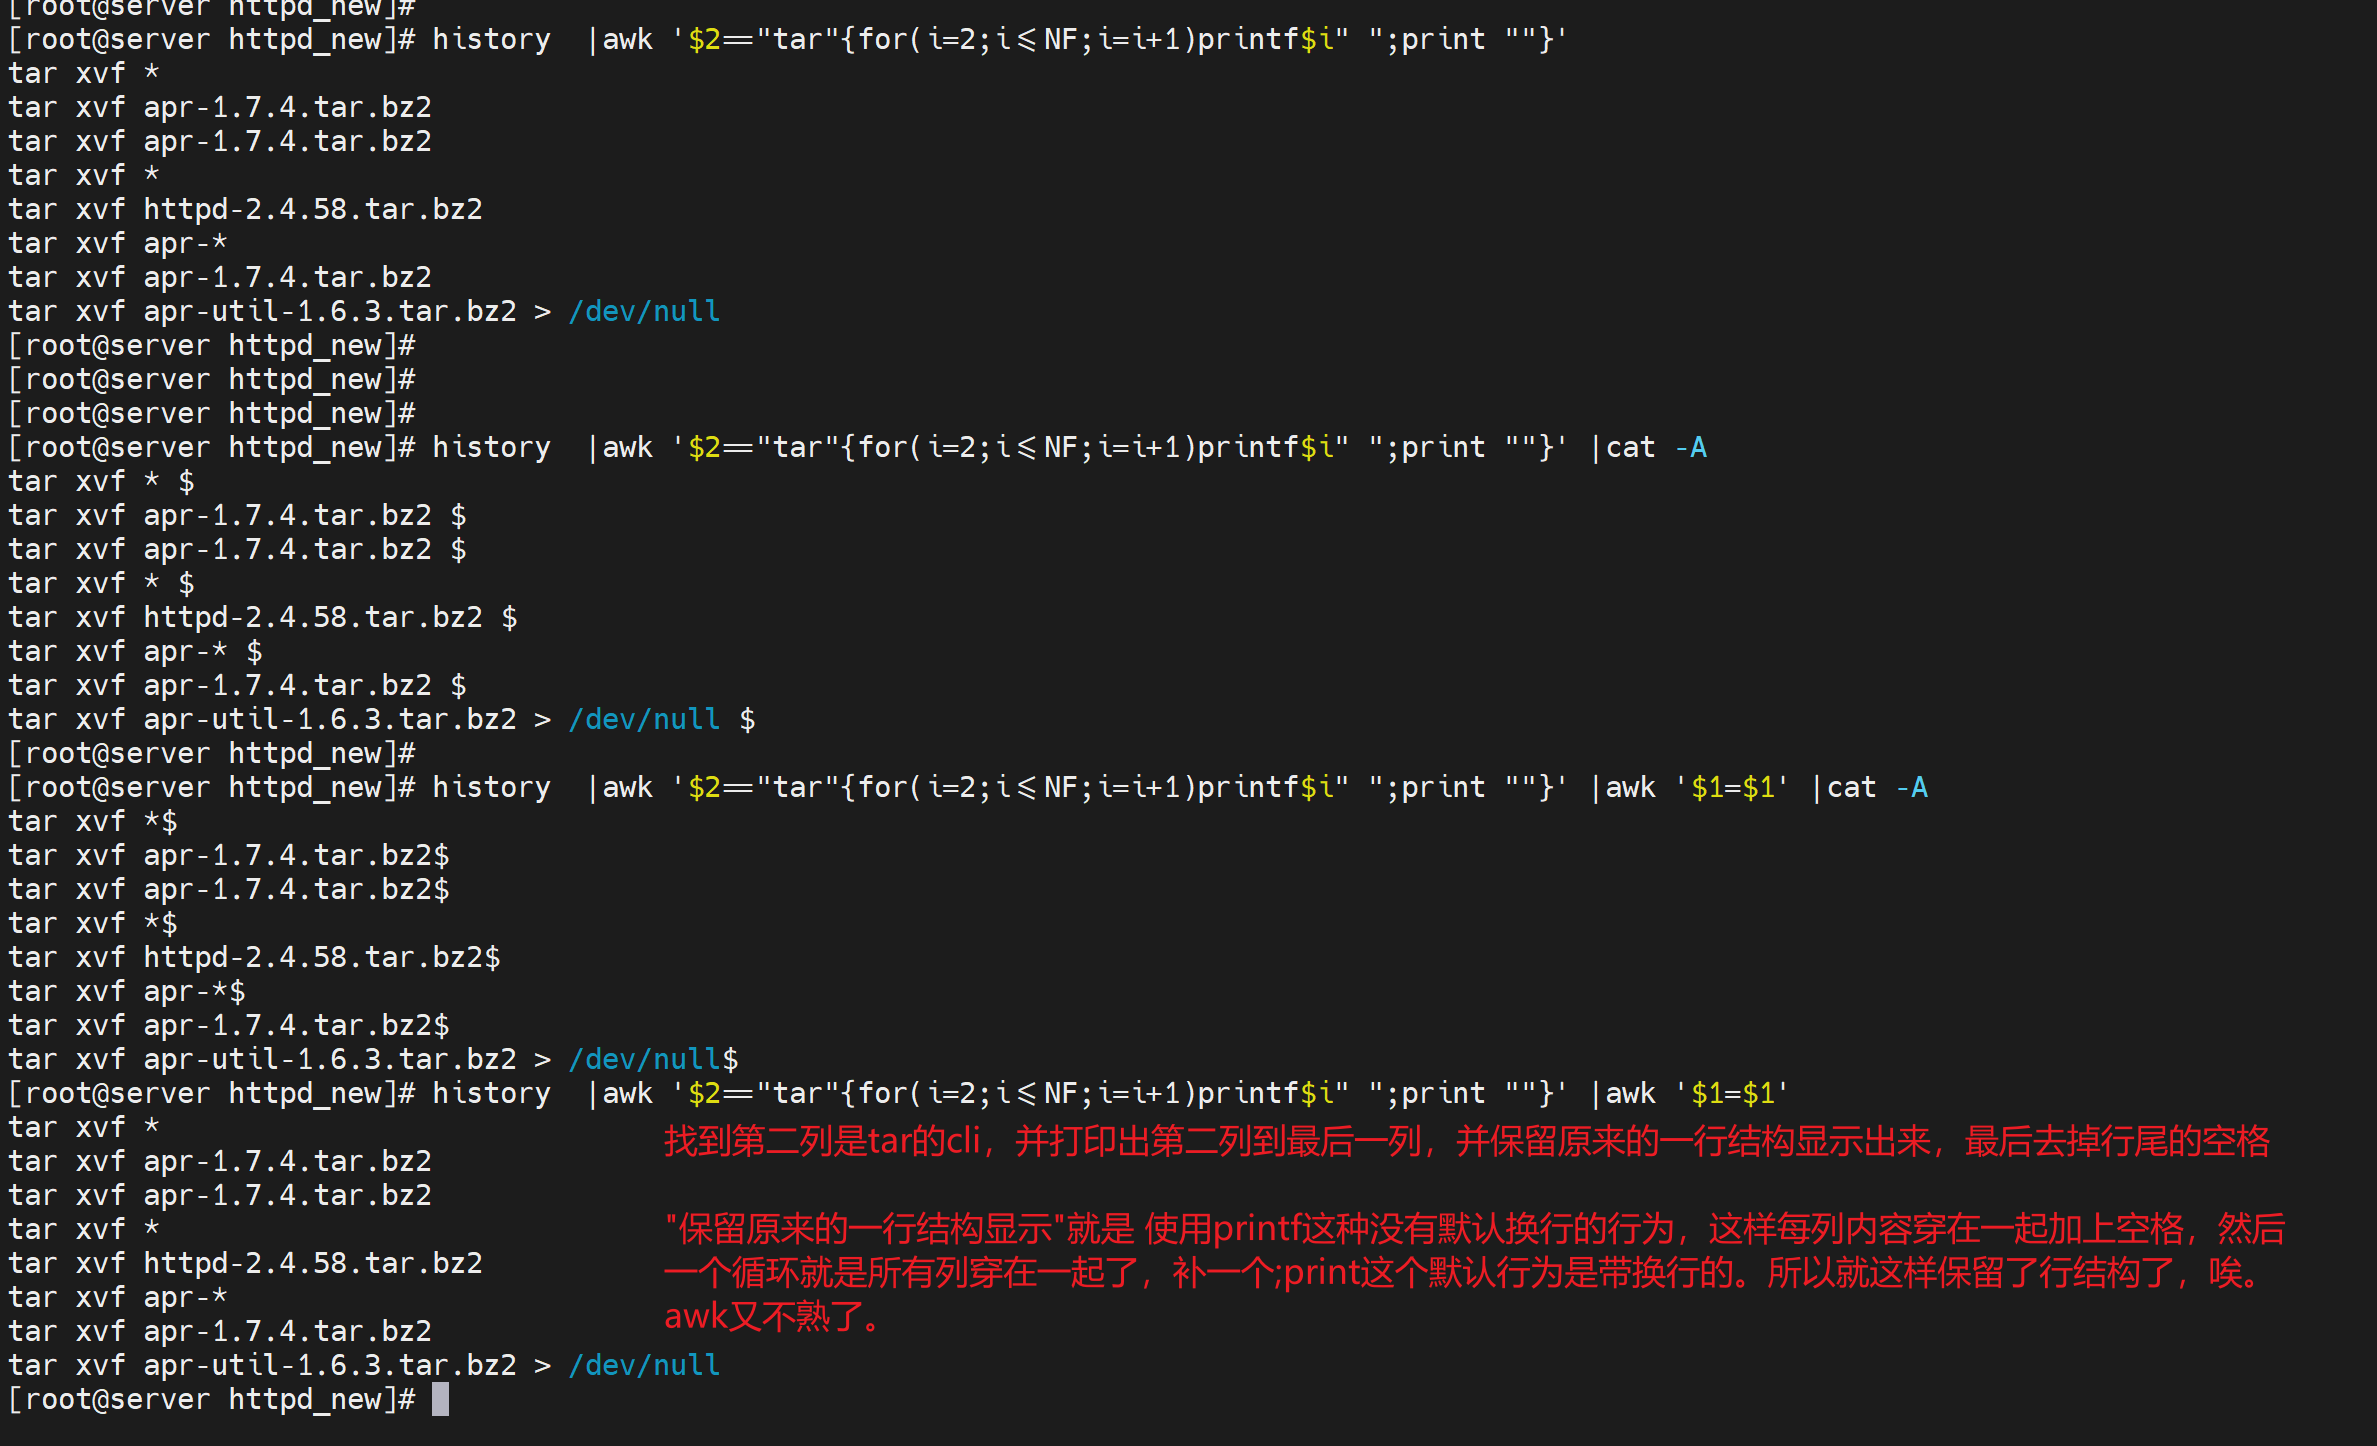Screen dimensions: 2377x1446
Task: Click 'httpd-2.4.58.tar.bz2$' line without trailing space
Action: (x=322, y=957)
